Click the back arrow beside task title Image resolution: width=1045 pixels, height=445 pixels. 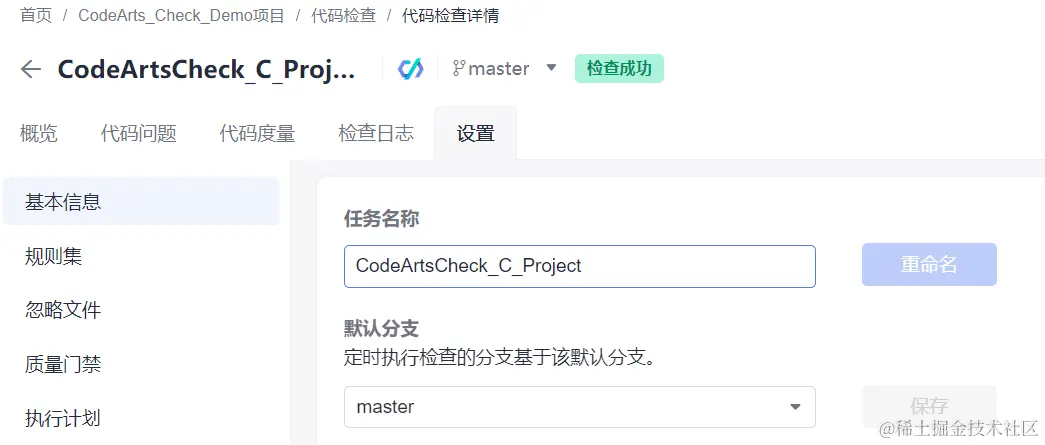click(x=31, y=69)
